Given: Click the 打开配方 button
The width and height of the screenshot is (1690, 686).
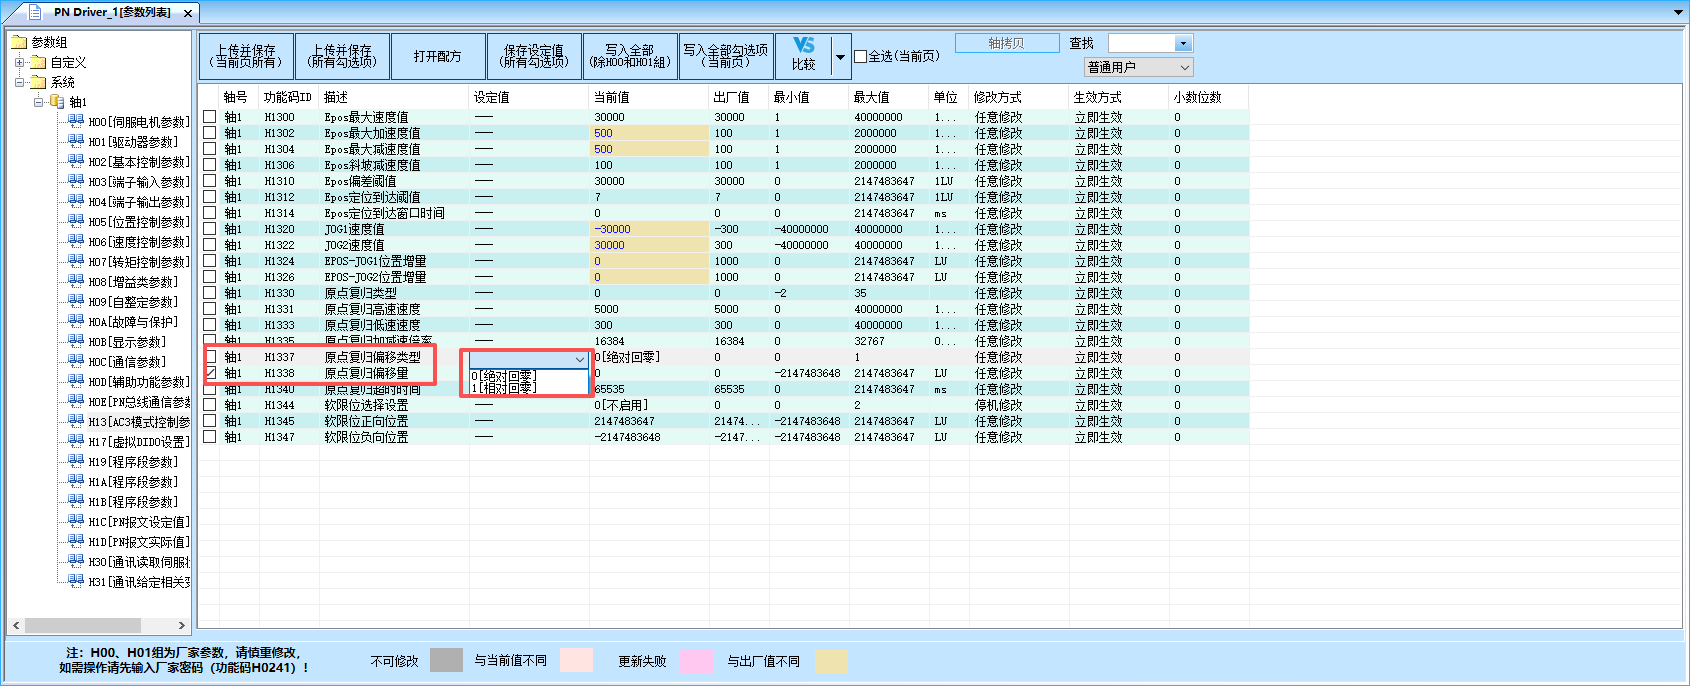Looking at the screenshot, I should [x=438, y=56].
